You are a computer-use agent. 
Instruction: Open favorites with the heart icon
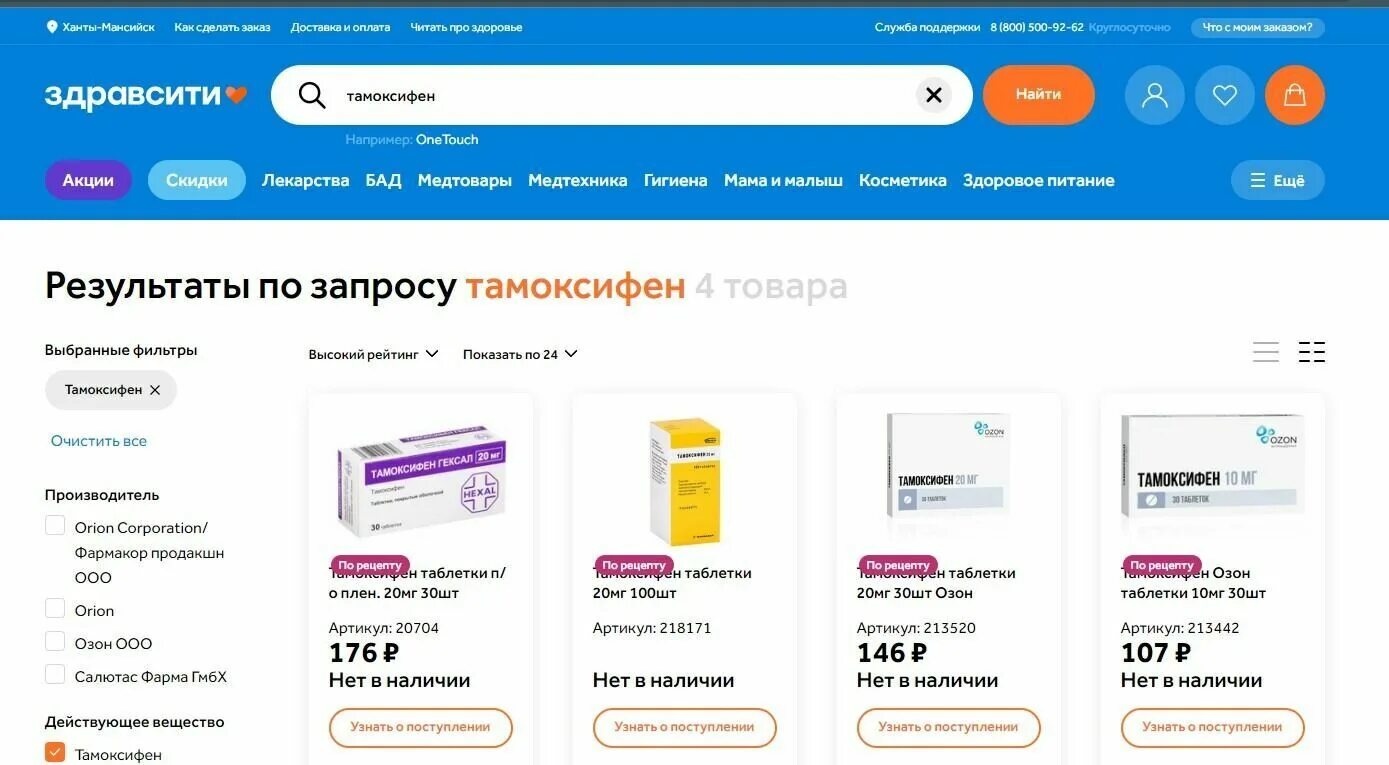click(1224, 95)
